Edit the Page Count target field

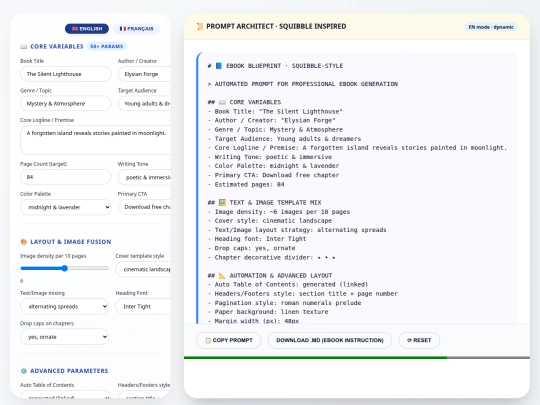pos(66,177)
